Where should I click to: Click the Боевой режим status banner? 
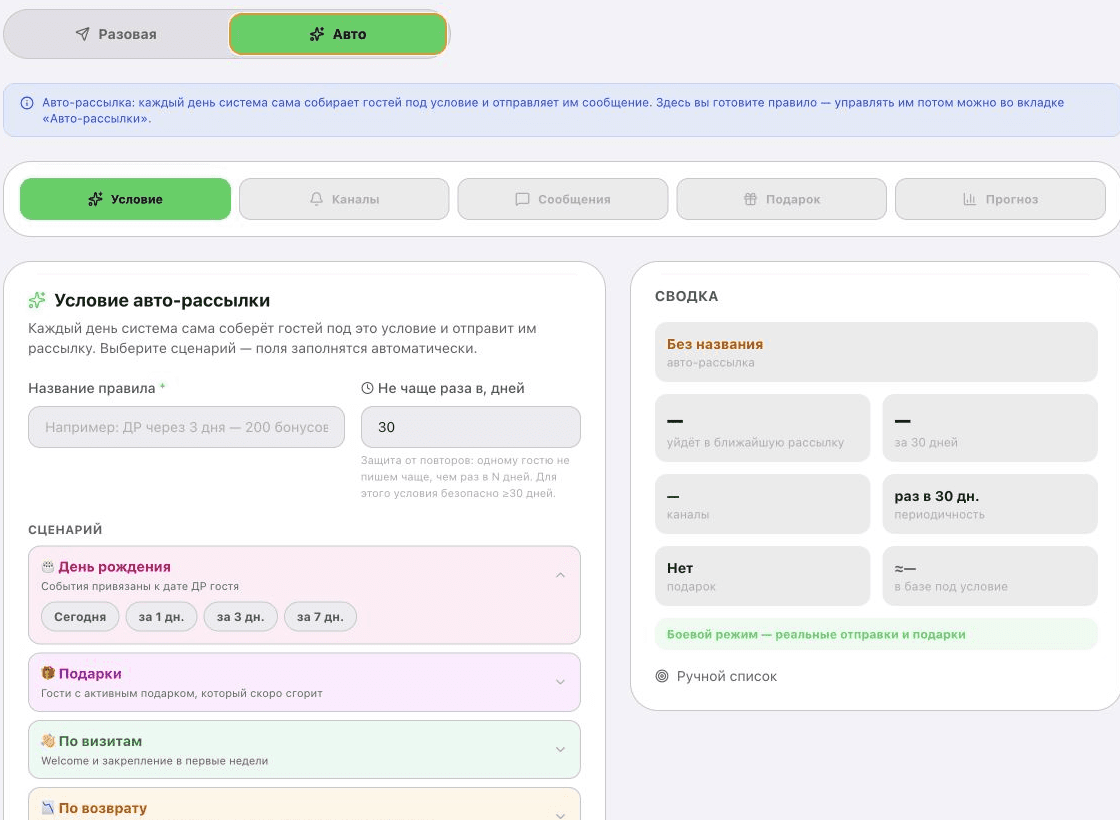(x=876, y=634)
